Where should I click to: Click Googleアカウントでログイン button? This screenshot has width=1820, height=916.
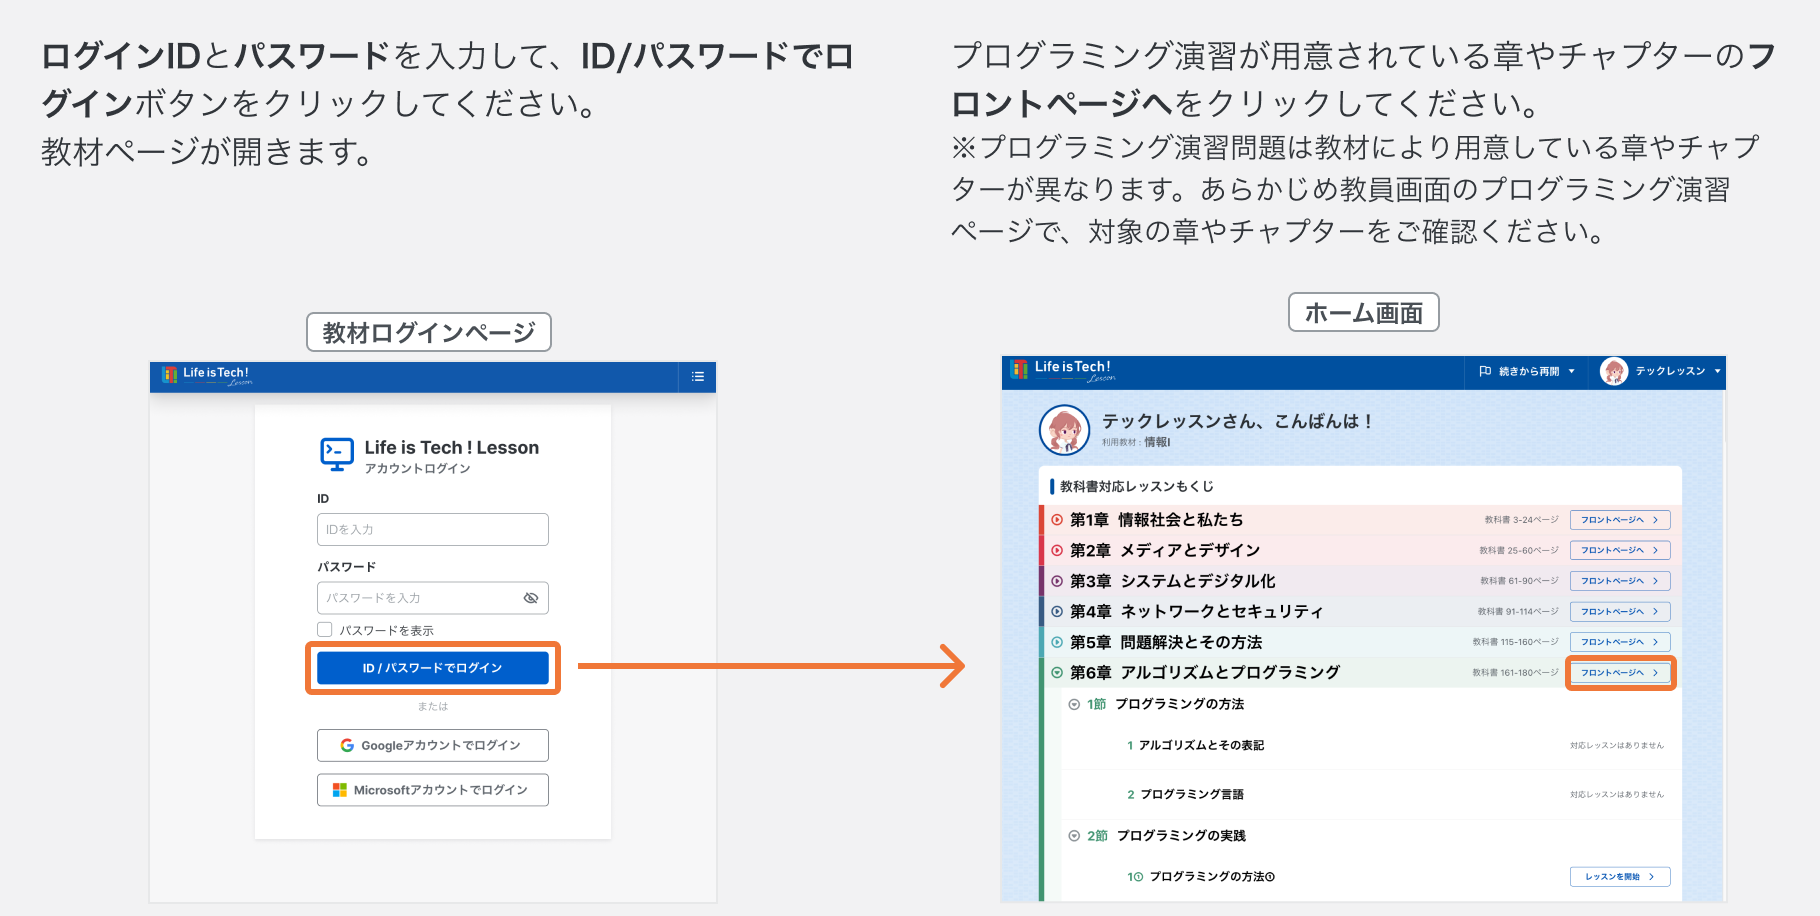432,745
